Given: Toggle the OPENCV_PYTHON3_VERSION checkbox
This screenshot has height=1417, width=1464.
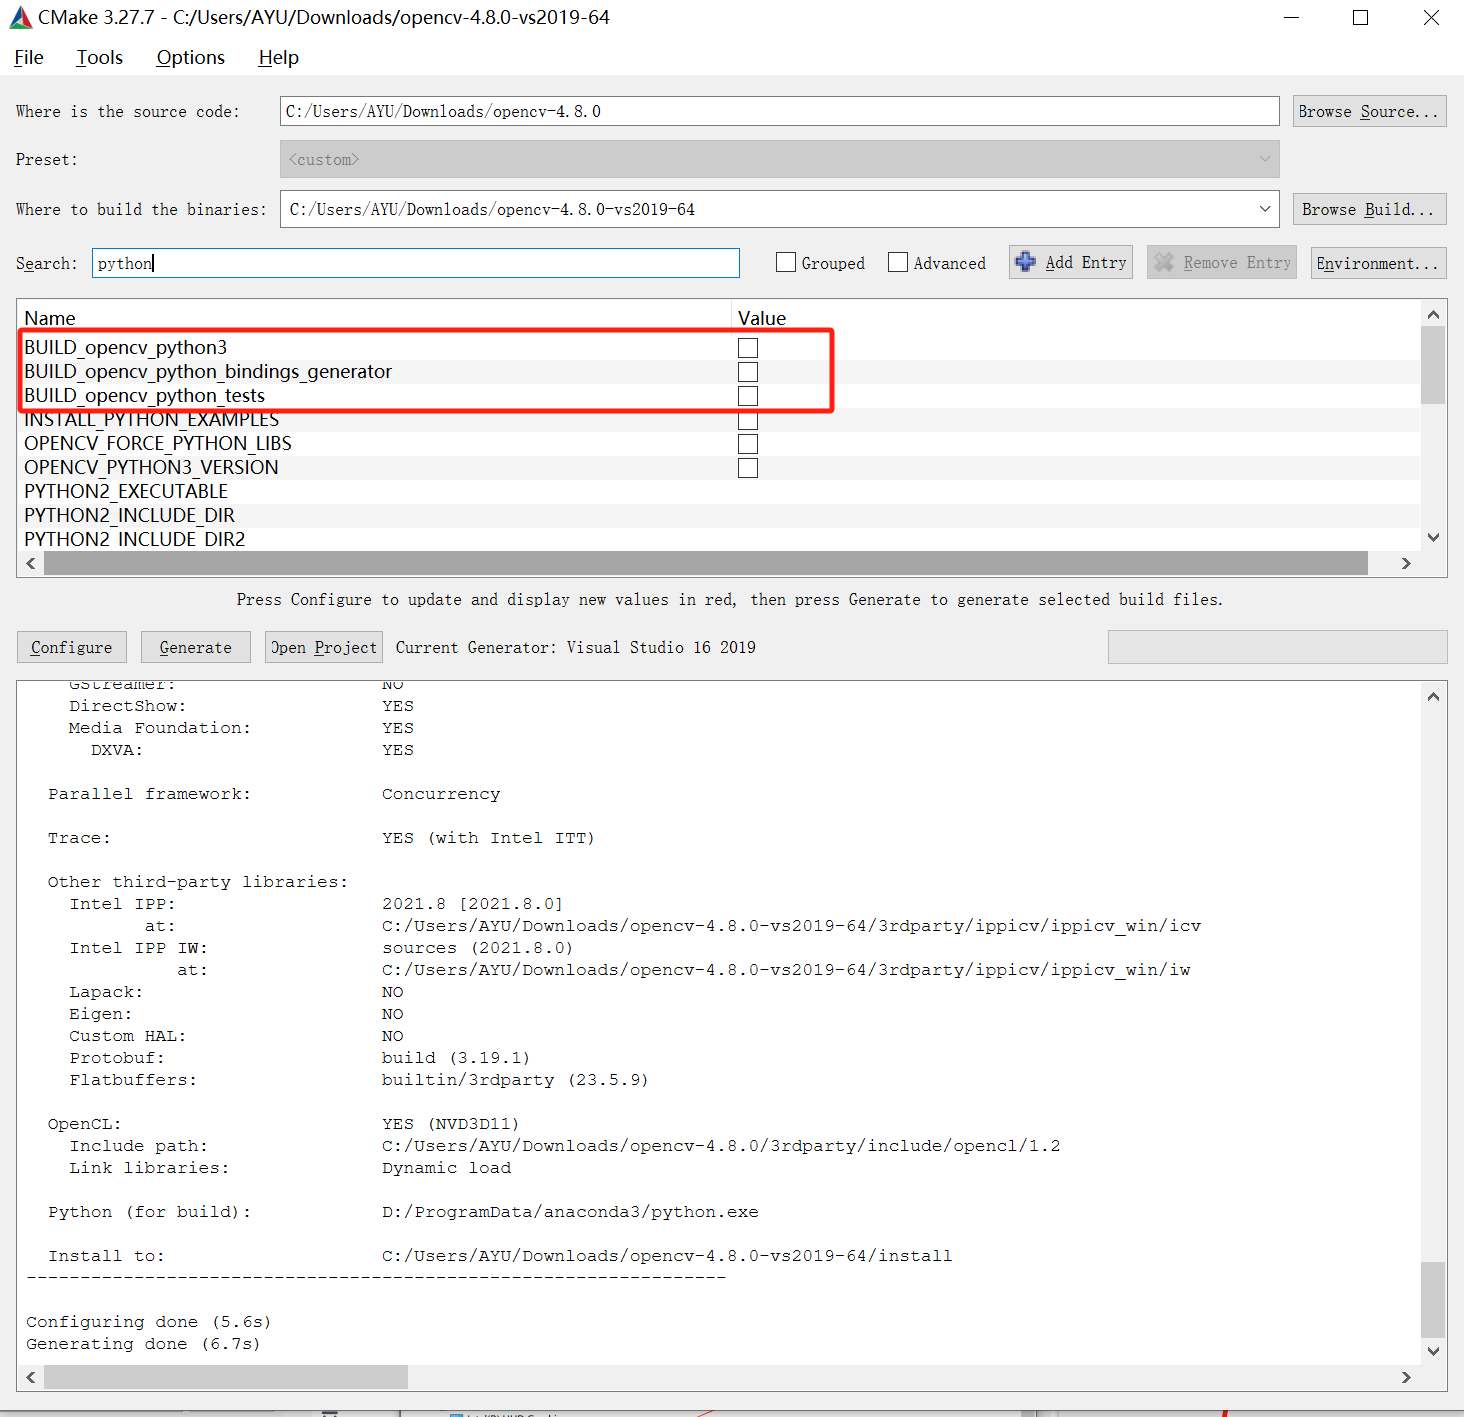Looking at the screenshot, I should [748, 468].
